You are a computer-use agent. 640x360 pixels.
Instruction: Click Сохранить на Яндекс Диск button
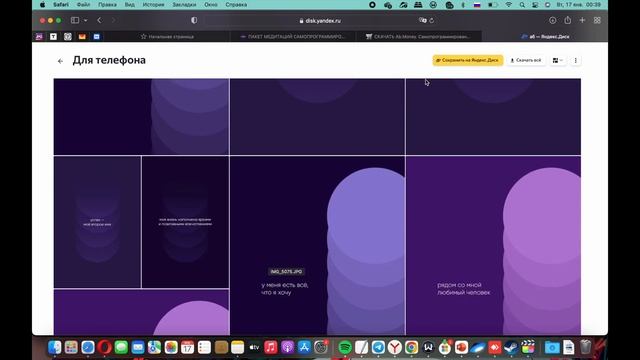click(468, 60)
